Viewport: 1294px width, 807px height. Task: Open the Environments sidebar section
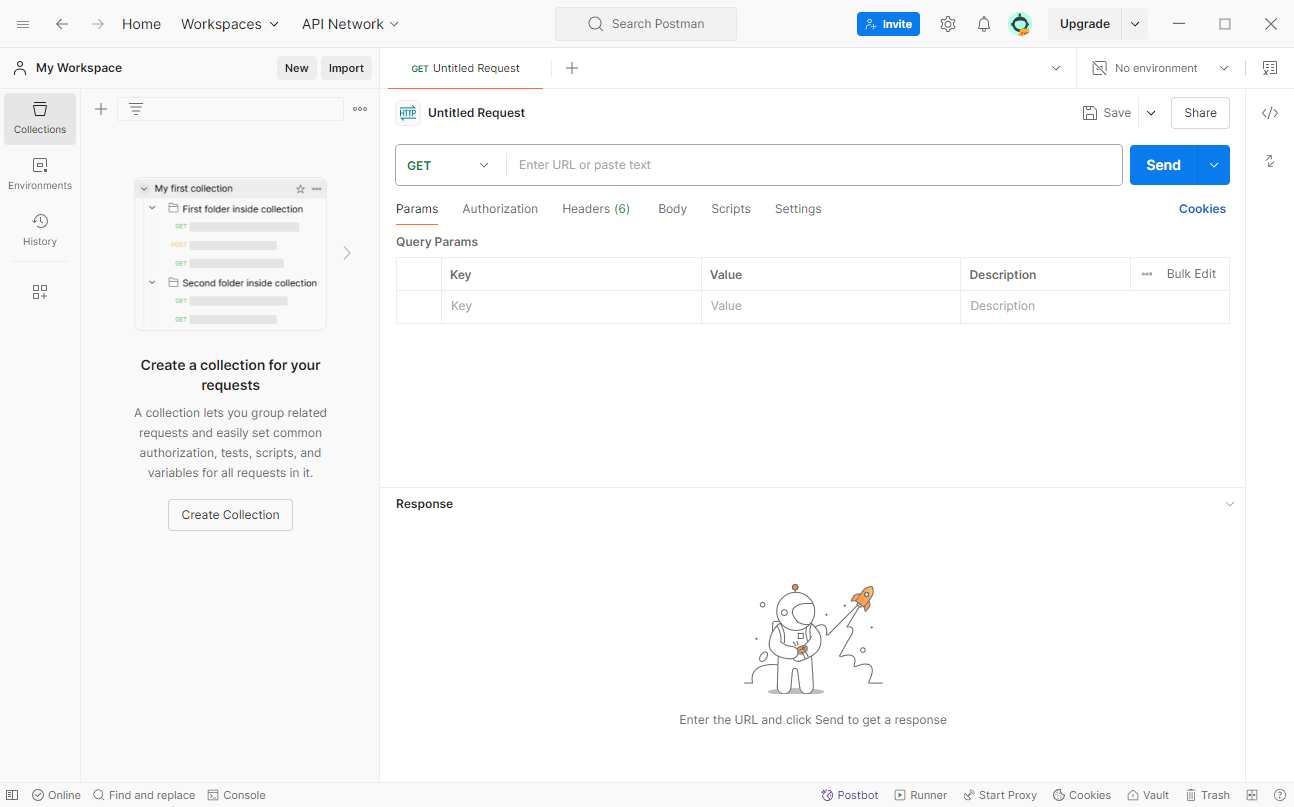click(40, 174)
